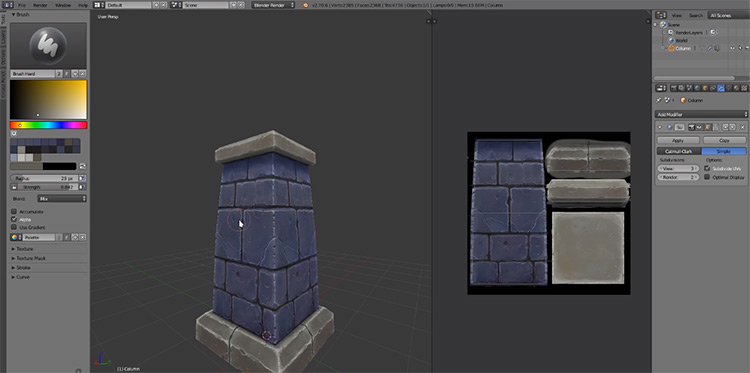The image size is (750, 373).
Task: Swap foreground and background colors icon
Action: point(83,166)
